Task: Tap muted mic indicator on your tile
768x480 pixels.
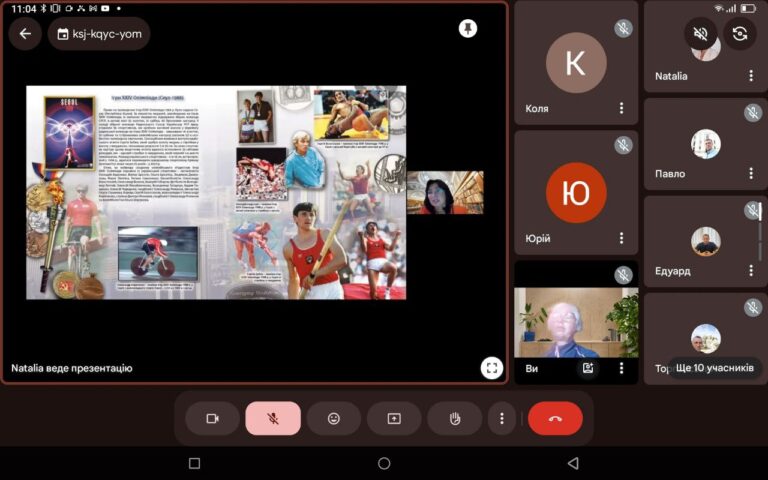Action: coord(623,275)
